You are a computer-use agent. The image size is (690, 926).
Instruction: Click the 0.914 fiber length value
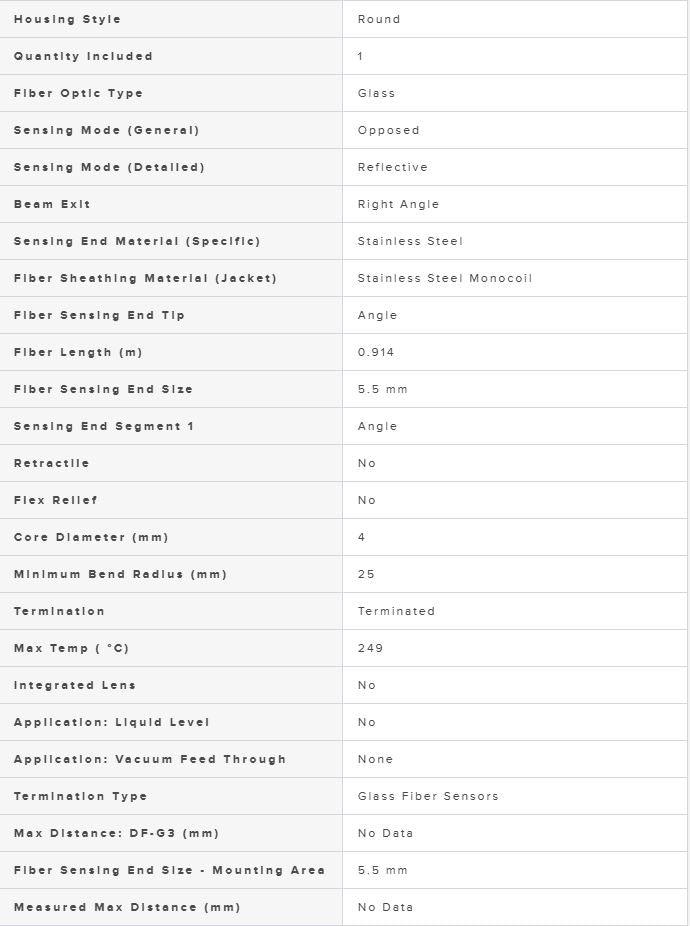coord(376,352)
